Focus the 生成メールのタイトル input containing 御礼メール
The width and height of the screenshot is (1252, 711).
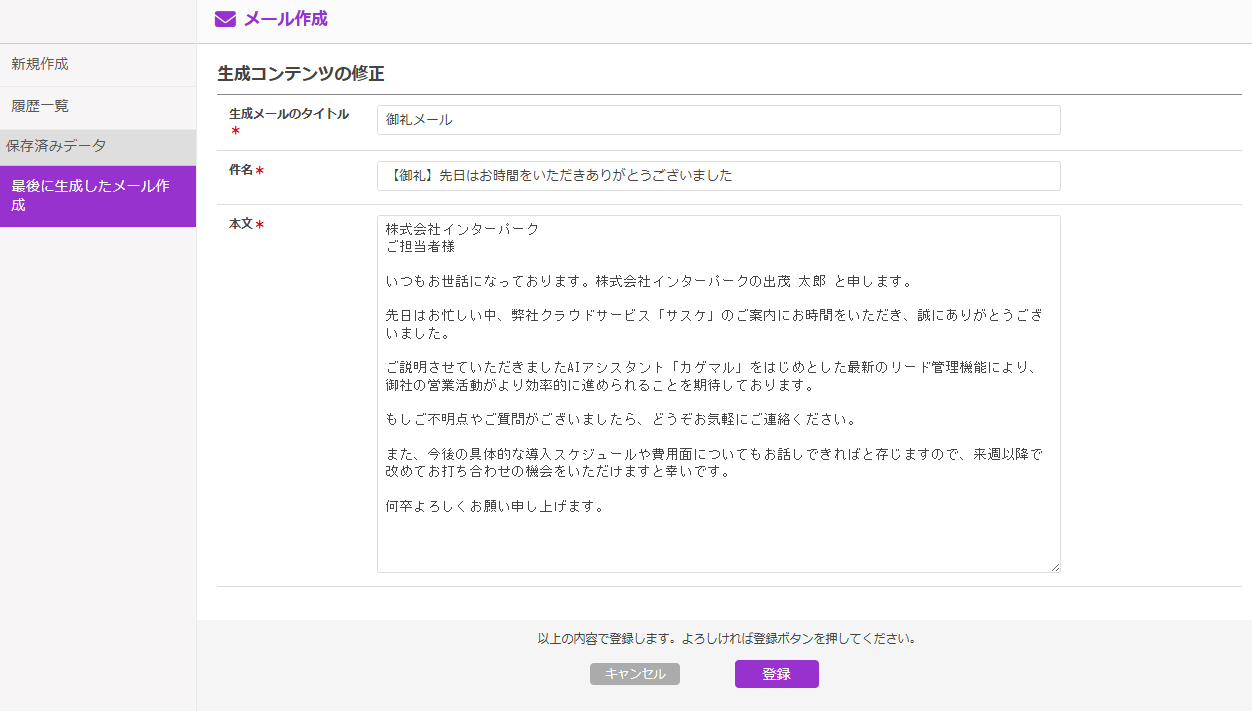[718, 120]
